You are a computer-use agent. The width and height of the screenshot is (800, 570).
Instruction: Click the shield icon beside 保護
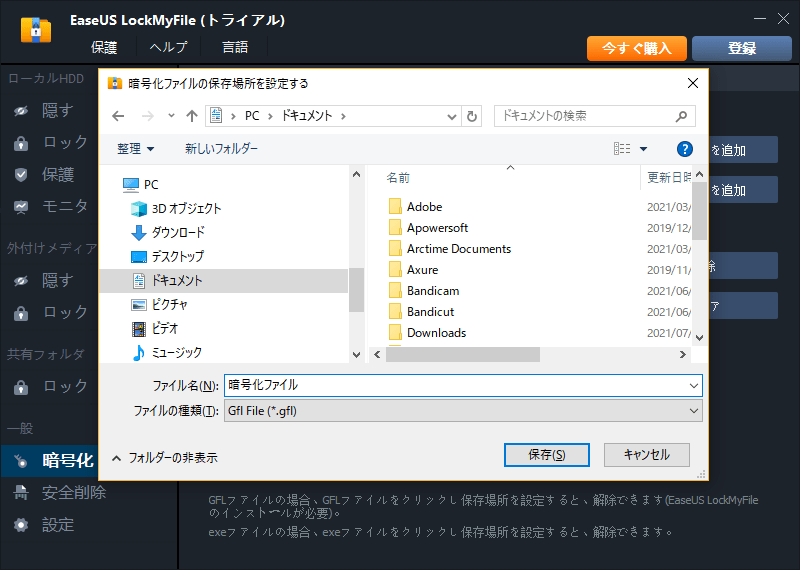point(21,175)
